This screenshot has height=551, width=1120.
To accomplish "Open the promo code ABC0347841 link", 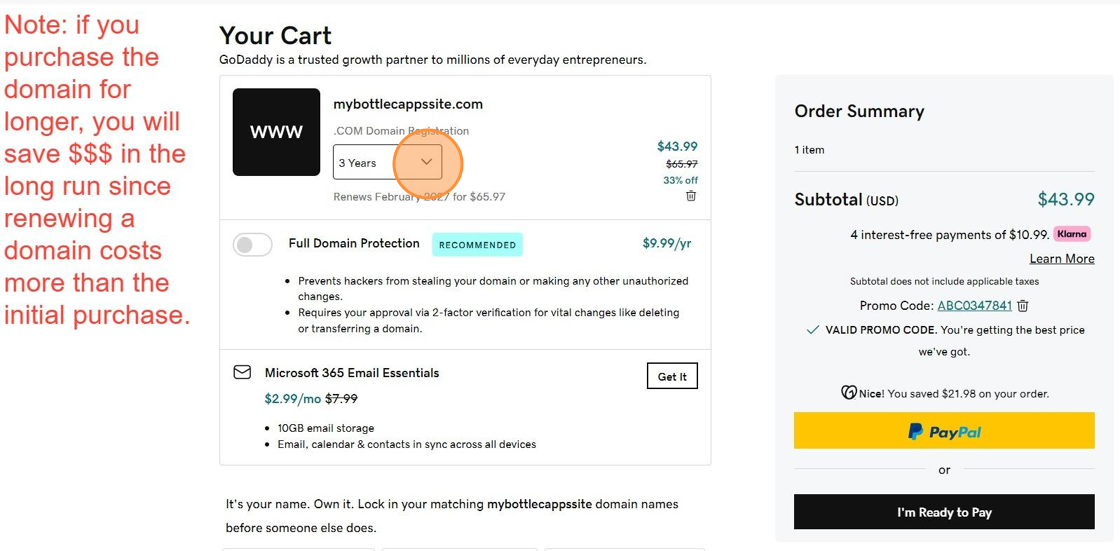I will (974, 306).
